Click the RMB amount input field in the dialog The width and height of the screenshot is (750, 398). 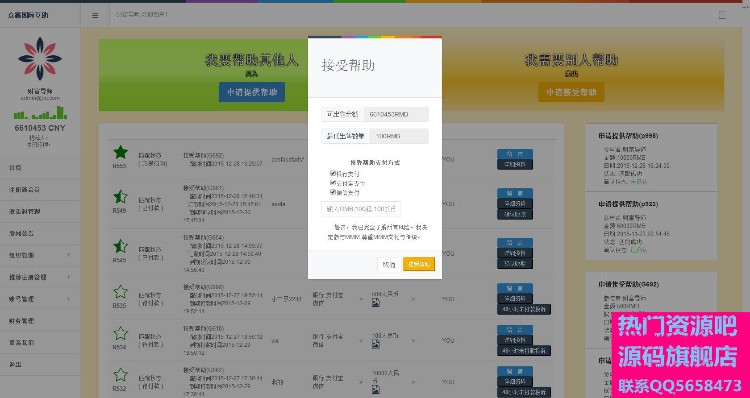coord(361,209)
